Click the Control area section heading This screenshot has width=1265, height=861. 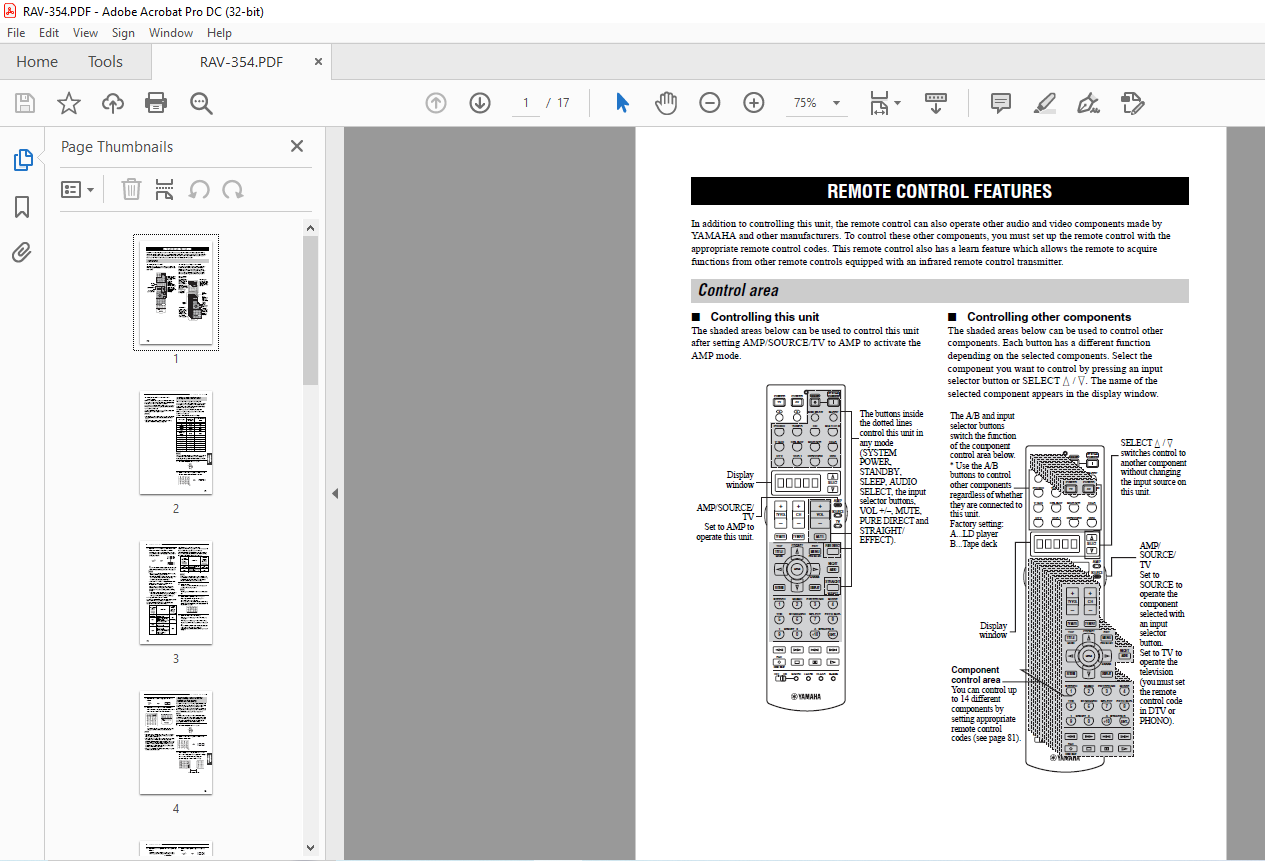coord(738,291)
